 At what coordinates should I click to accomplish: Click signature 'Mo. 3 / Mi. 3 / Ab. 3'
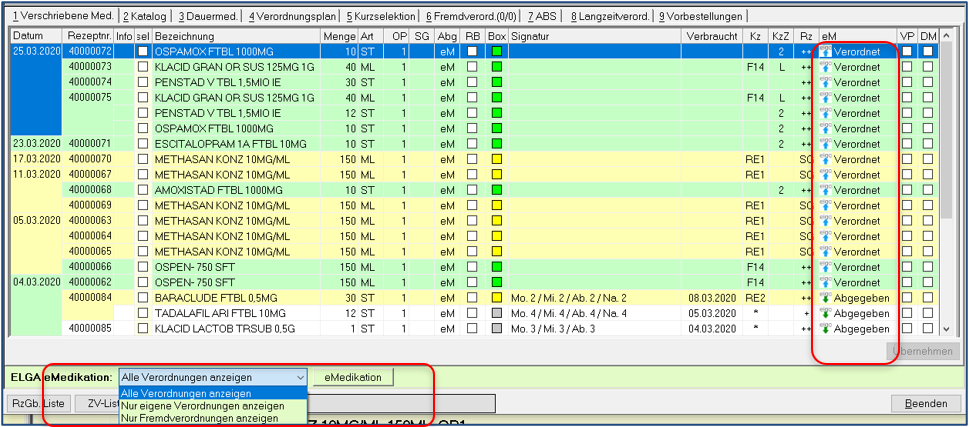553,329
